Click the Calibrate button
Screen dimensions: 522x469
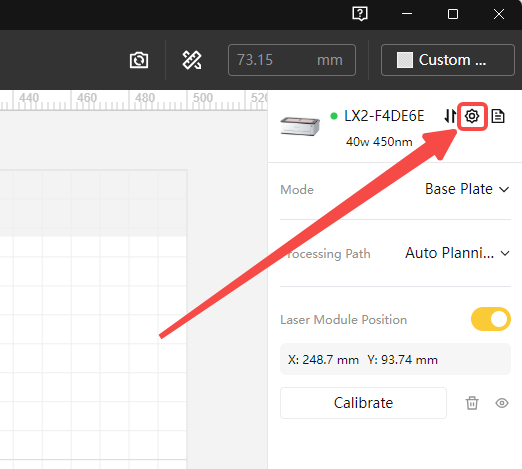pos(363,403)
